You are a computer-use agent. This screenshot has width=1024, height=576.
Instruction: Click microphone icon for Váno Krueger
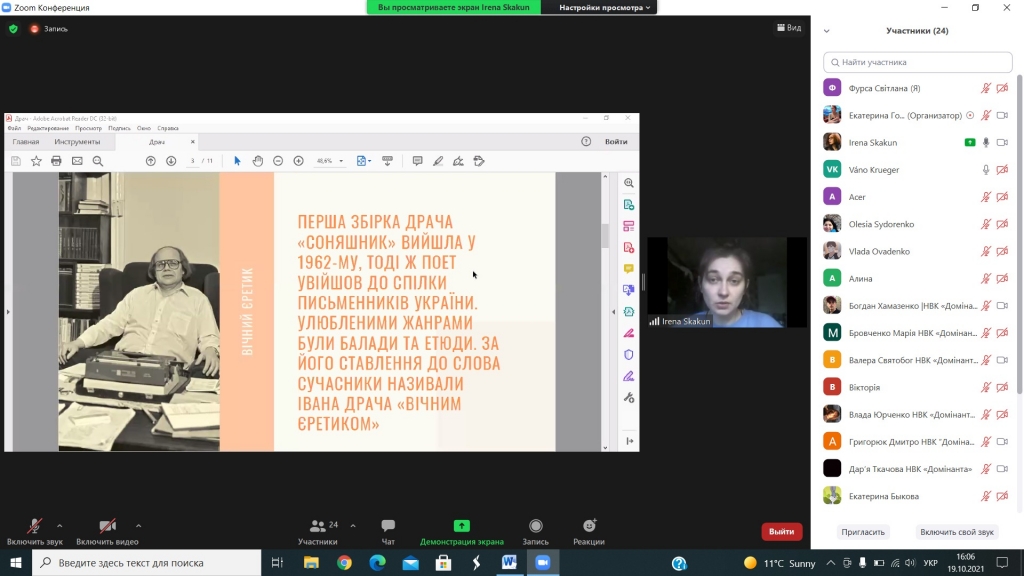pyautogui.click(x=986, y=170)
